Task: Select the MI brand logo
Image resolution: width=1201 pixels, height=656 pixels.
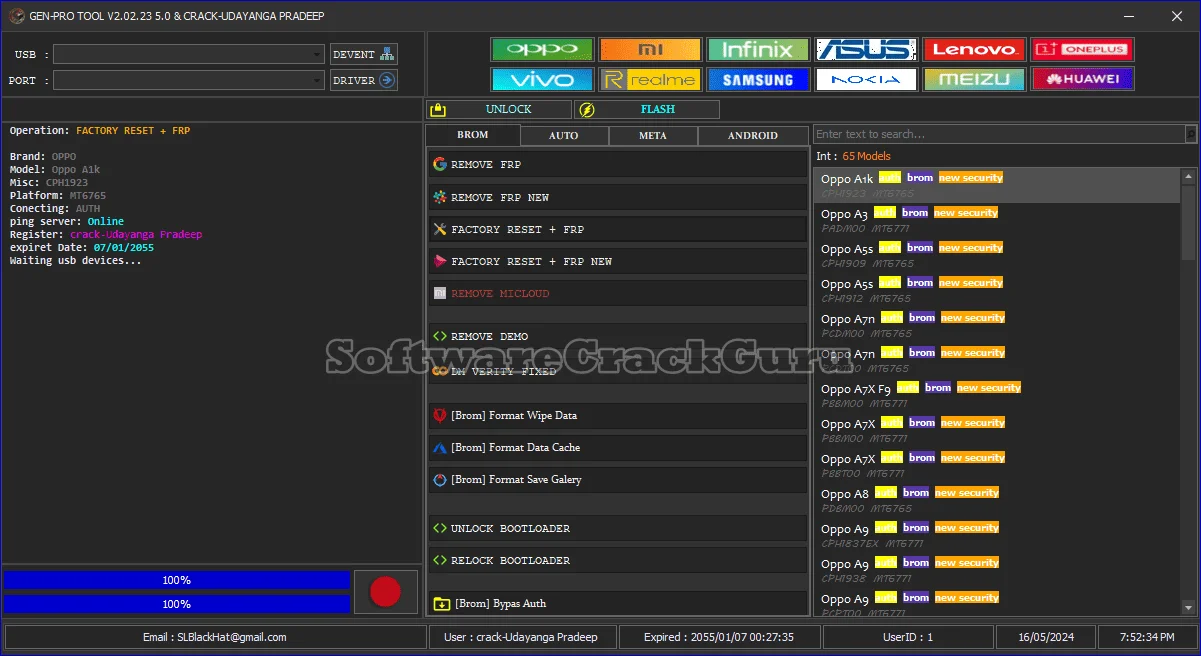Action: pyautogui.click(x=650, y=50)
